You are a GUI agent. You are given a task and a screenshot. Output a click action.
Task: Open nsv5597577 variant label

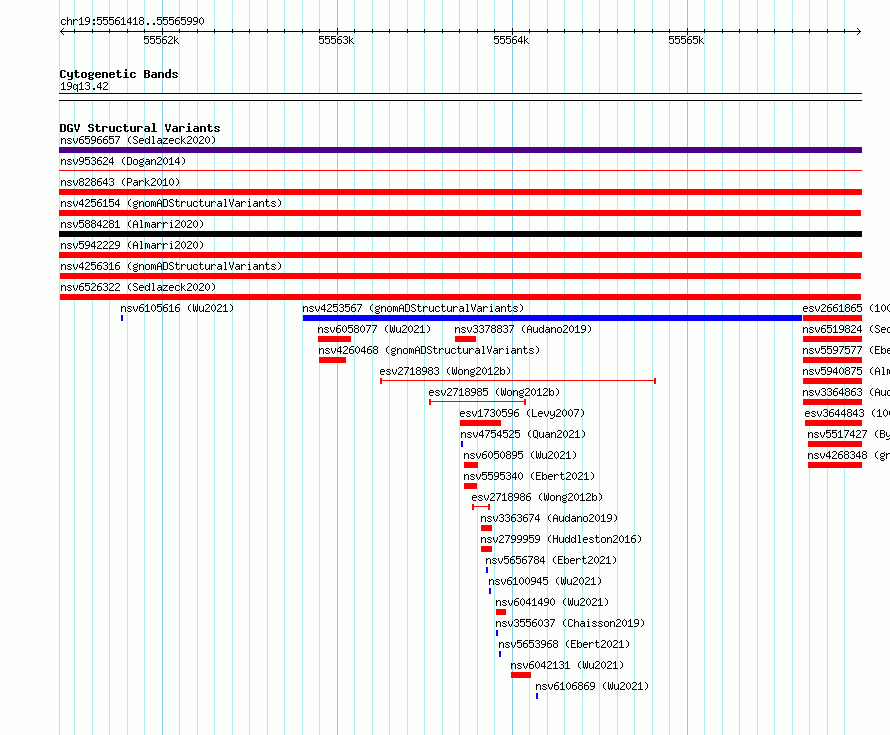click(x=846, y=350)
